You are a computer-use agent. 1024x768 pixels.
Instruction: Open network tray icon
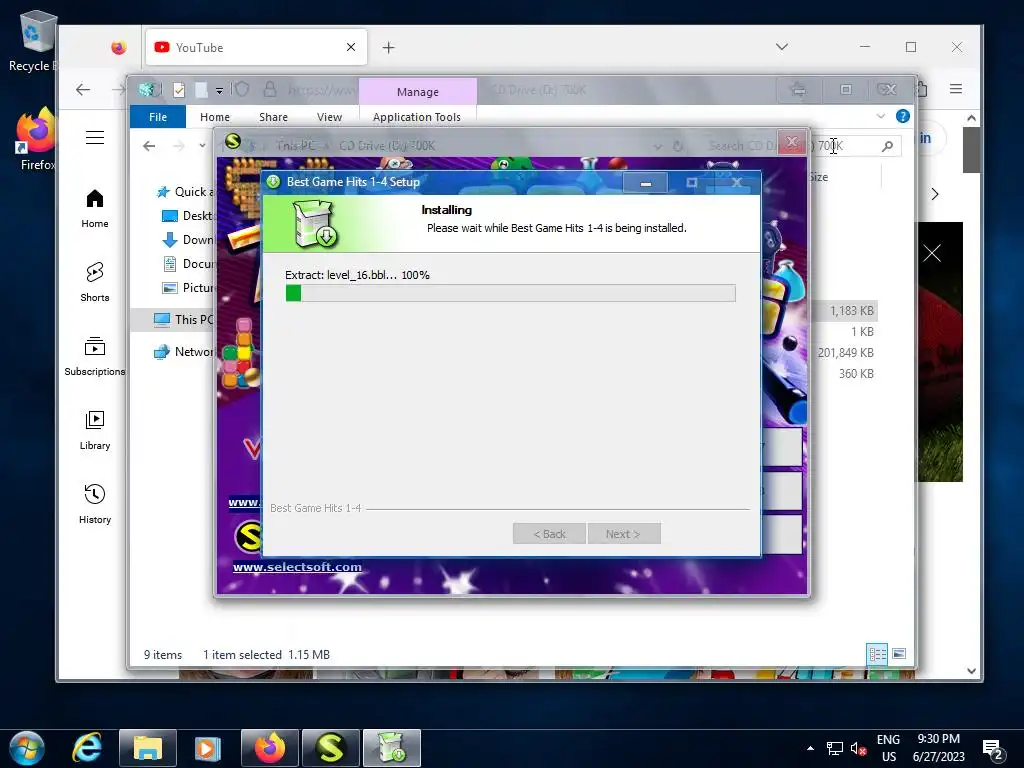pyautogui.click(x=835, y=748)
